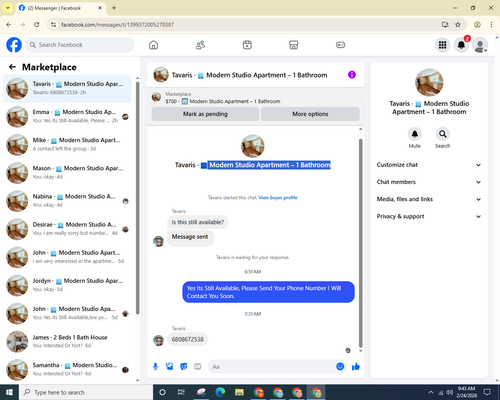Image resolution: width=500 pixels, height=400 pixels.
Task: Open Nabina conversation in chat list
Action: coord(67,201)
